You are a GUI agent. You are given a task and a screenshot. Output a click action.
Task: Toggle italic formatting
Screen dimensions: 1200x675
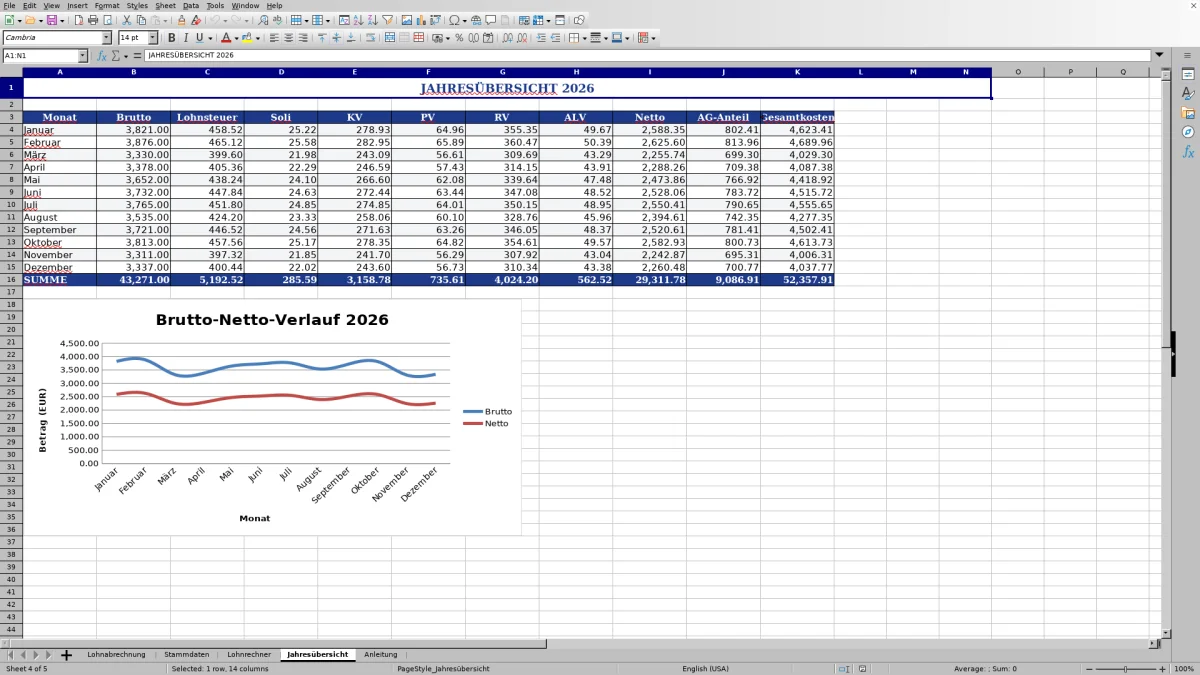[185, 37]
